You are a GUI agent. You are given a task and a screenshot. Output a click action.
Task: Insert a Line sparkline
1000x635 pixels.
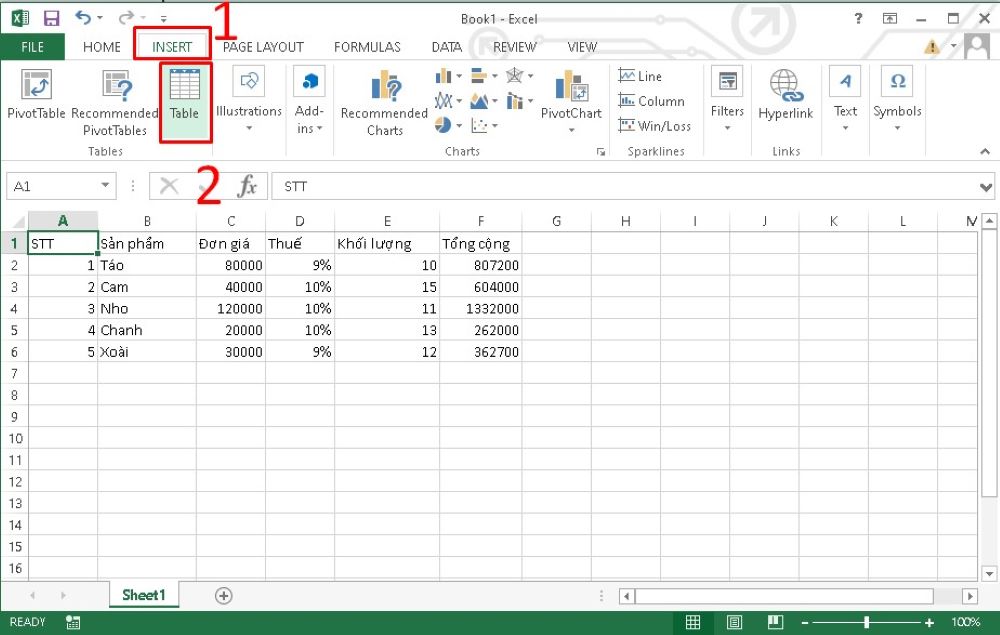point(641,76)
